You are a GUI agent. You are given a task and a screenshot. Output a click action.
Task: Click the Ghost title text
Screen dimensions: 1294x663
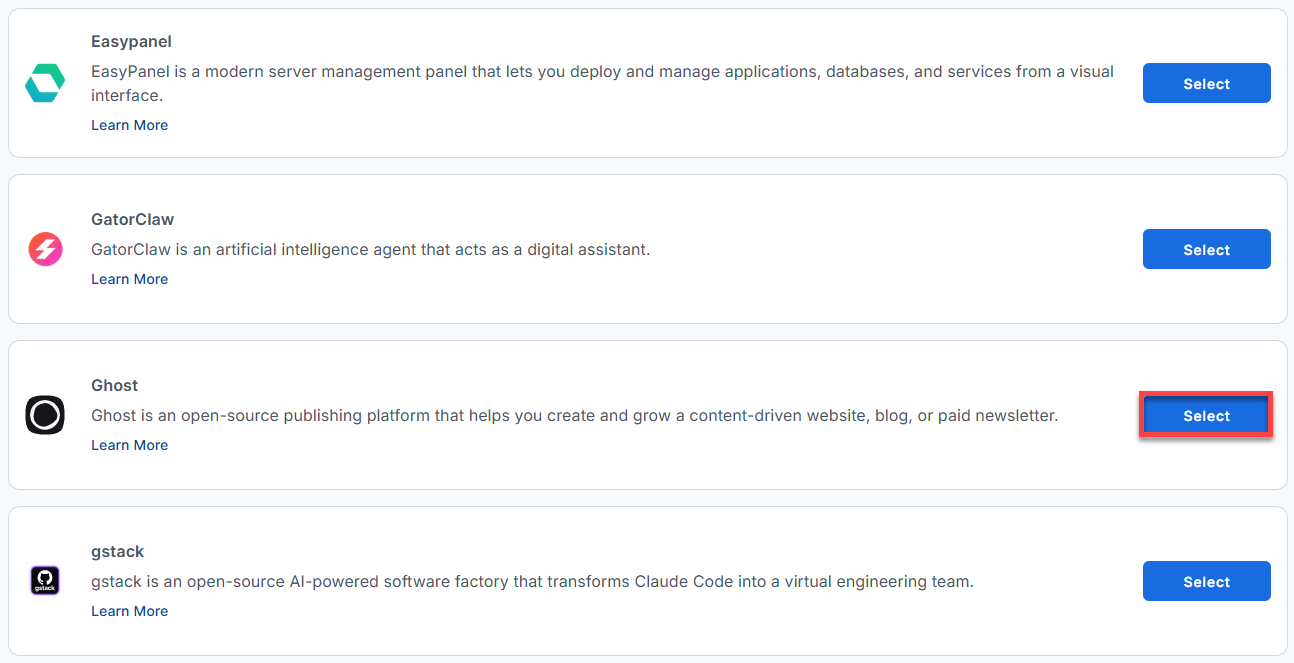click(x=114, y=386)
